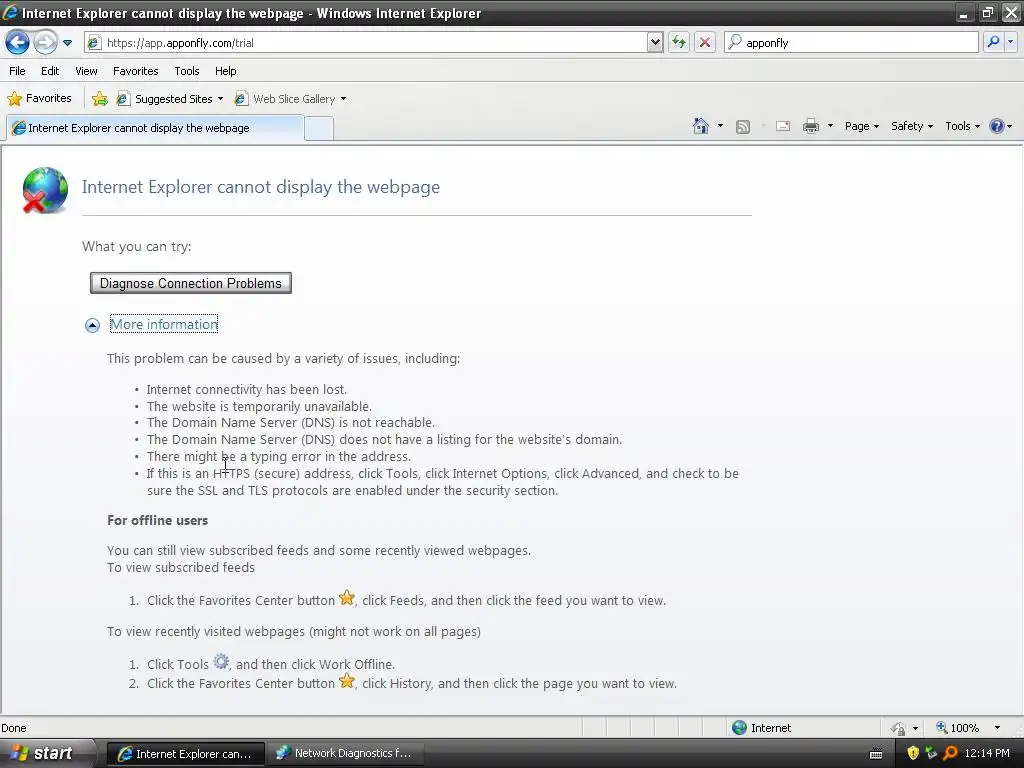The width and height of the screenshot is (1024, 768).
Task: Select the 'cannot display the webpage' tab
Action: point(155,128)
